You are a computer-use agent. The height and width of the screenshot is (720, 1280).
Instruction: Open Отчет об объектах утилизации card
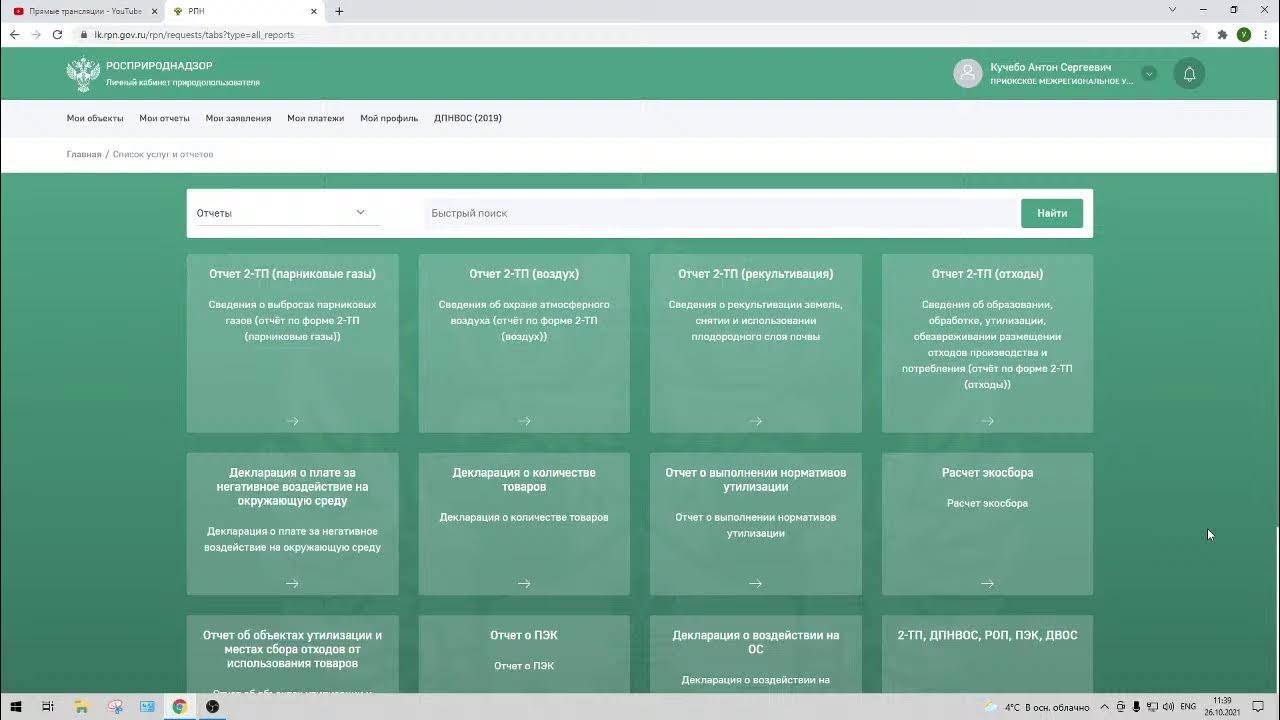pyautogui.click(x=292, y=654)
